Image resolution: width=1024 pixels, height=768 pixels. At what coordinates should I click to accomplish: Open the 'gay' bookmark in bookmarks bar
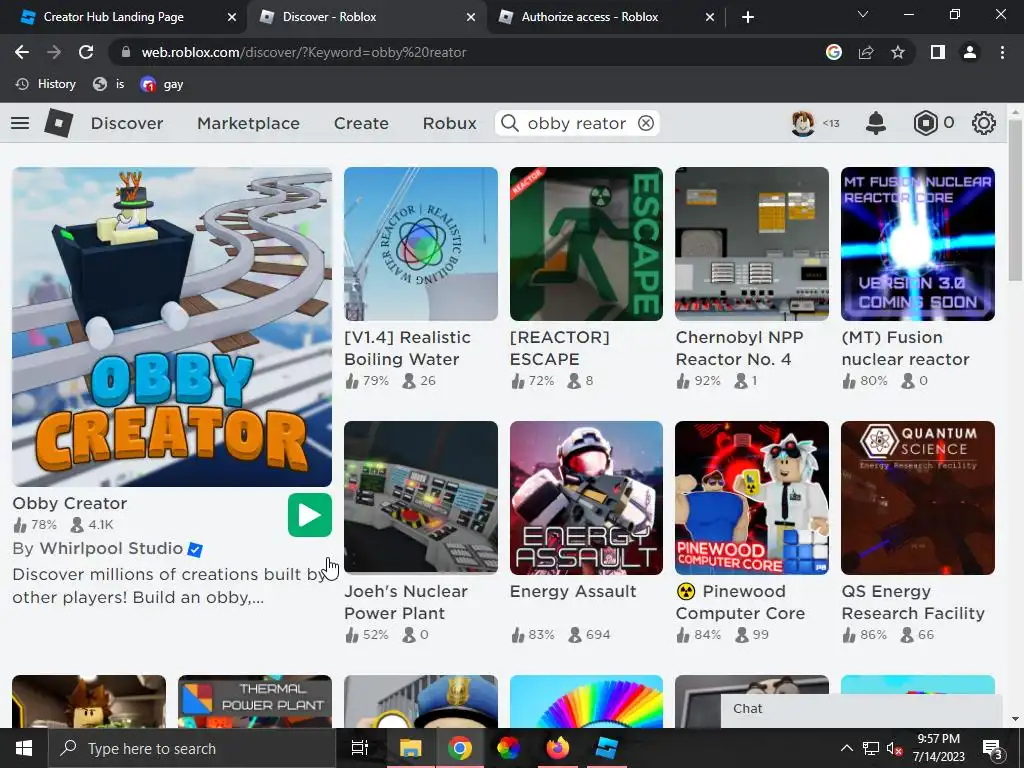click(x=162, y=84)
